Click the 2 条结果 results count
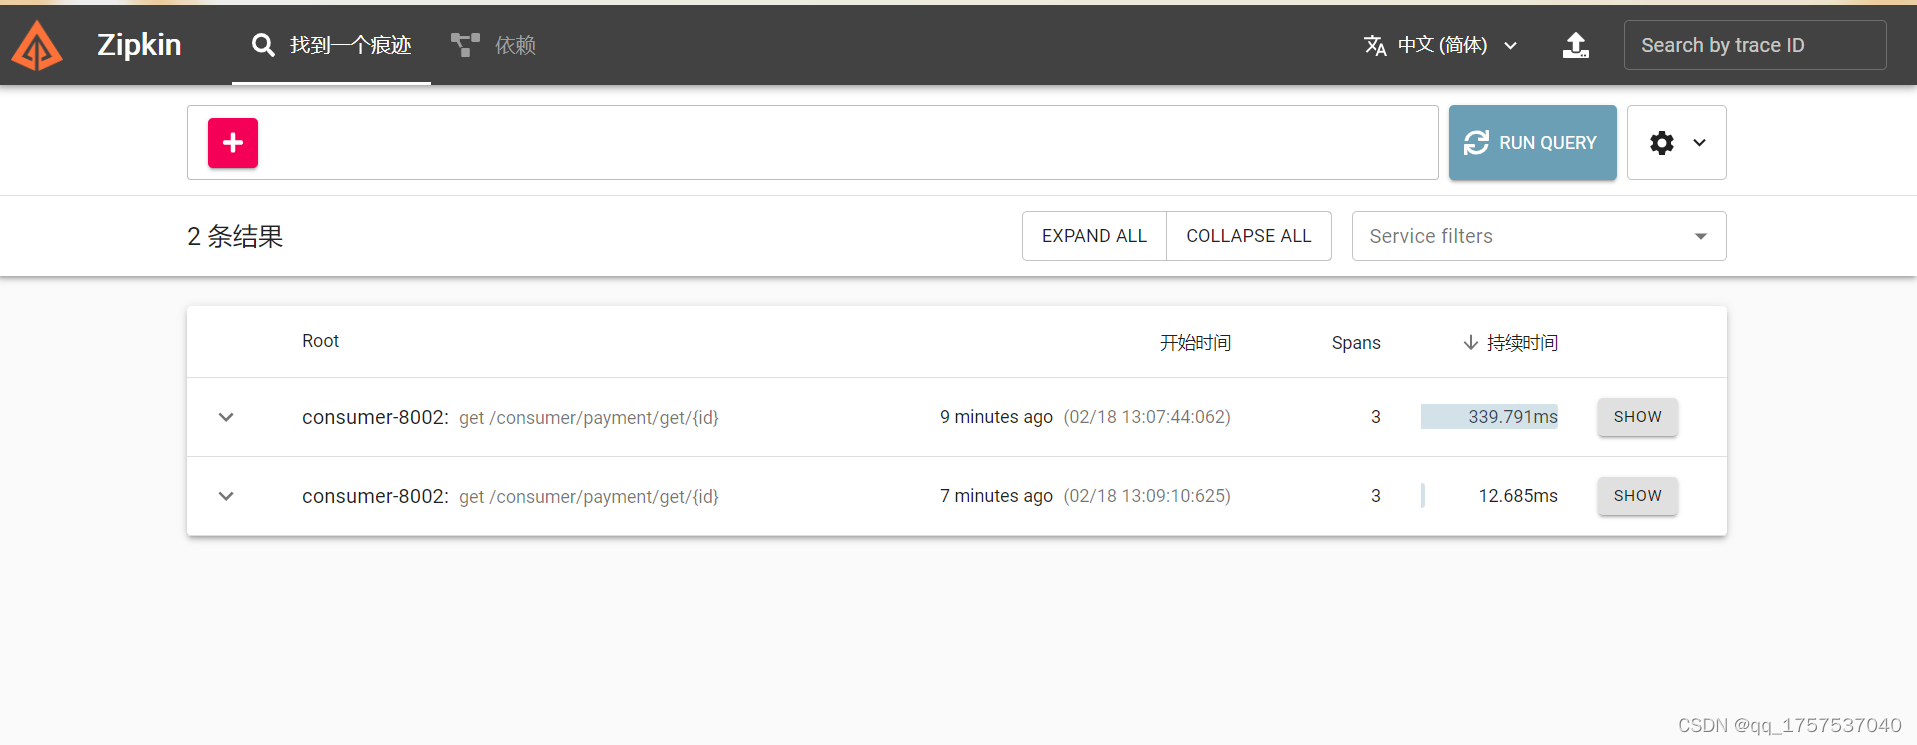This screenshot has height=745, width=1917. 235,236
